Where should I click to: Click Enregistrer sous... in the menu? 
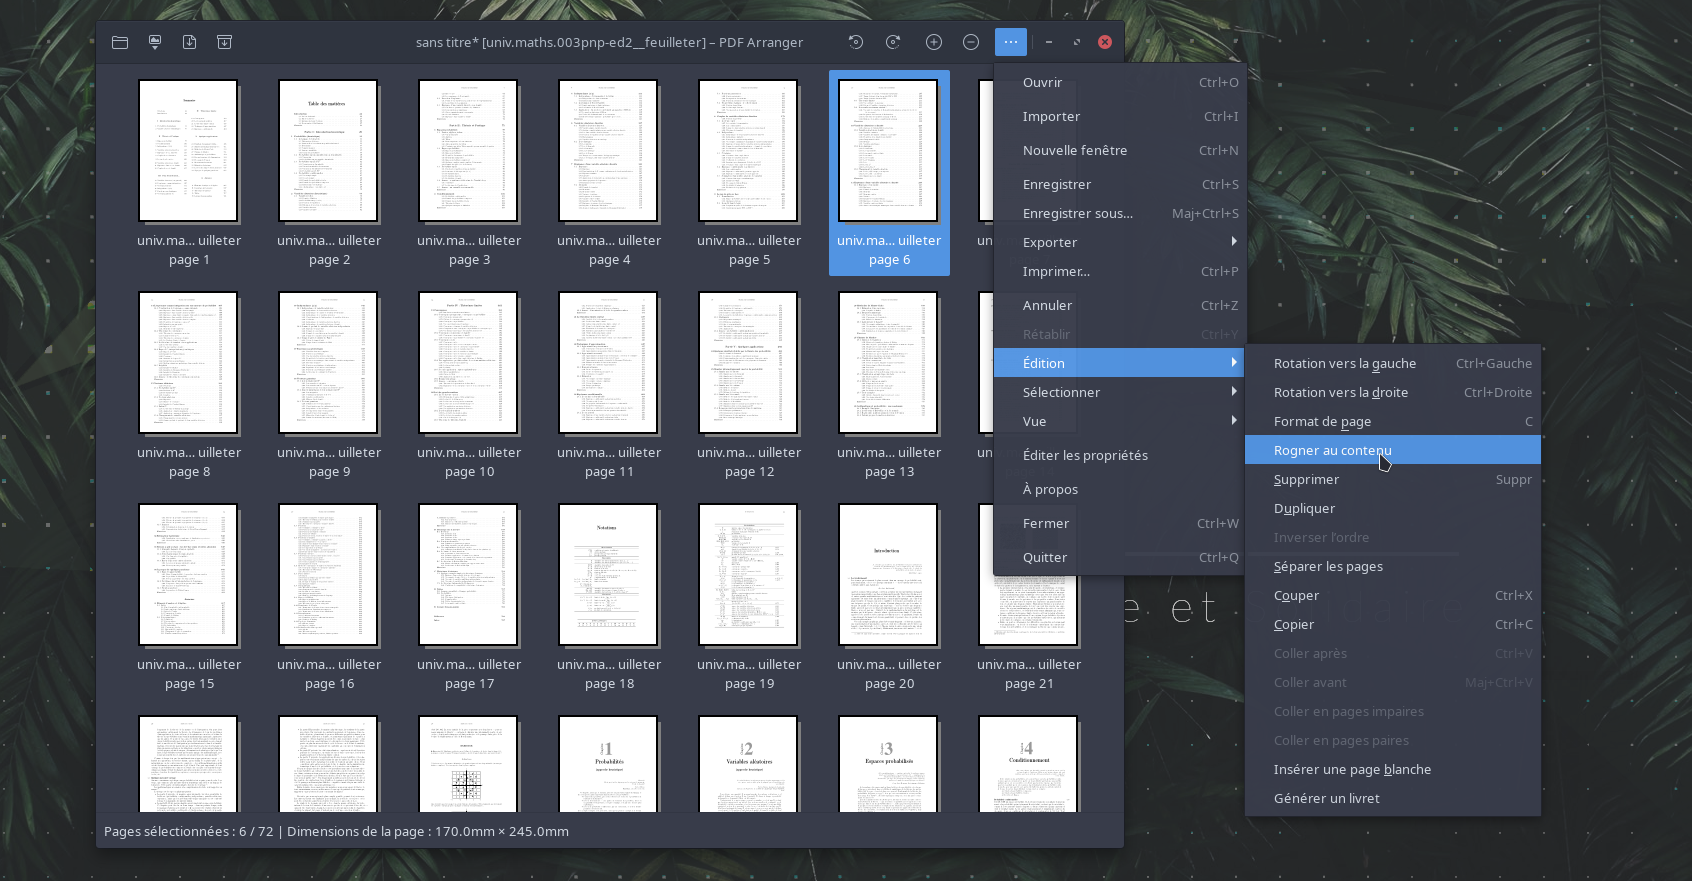(x=1078, y=213)
